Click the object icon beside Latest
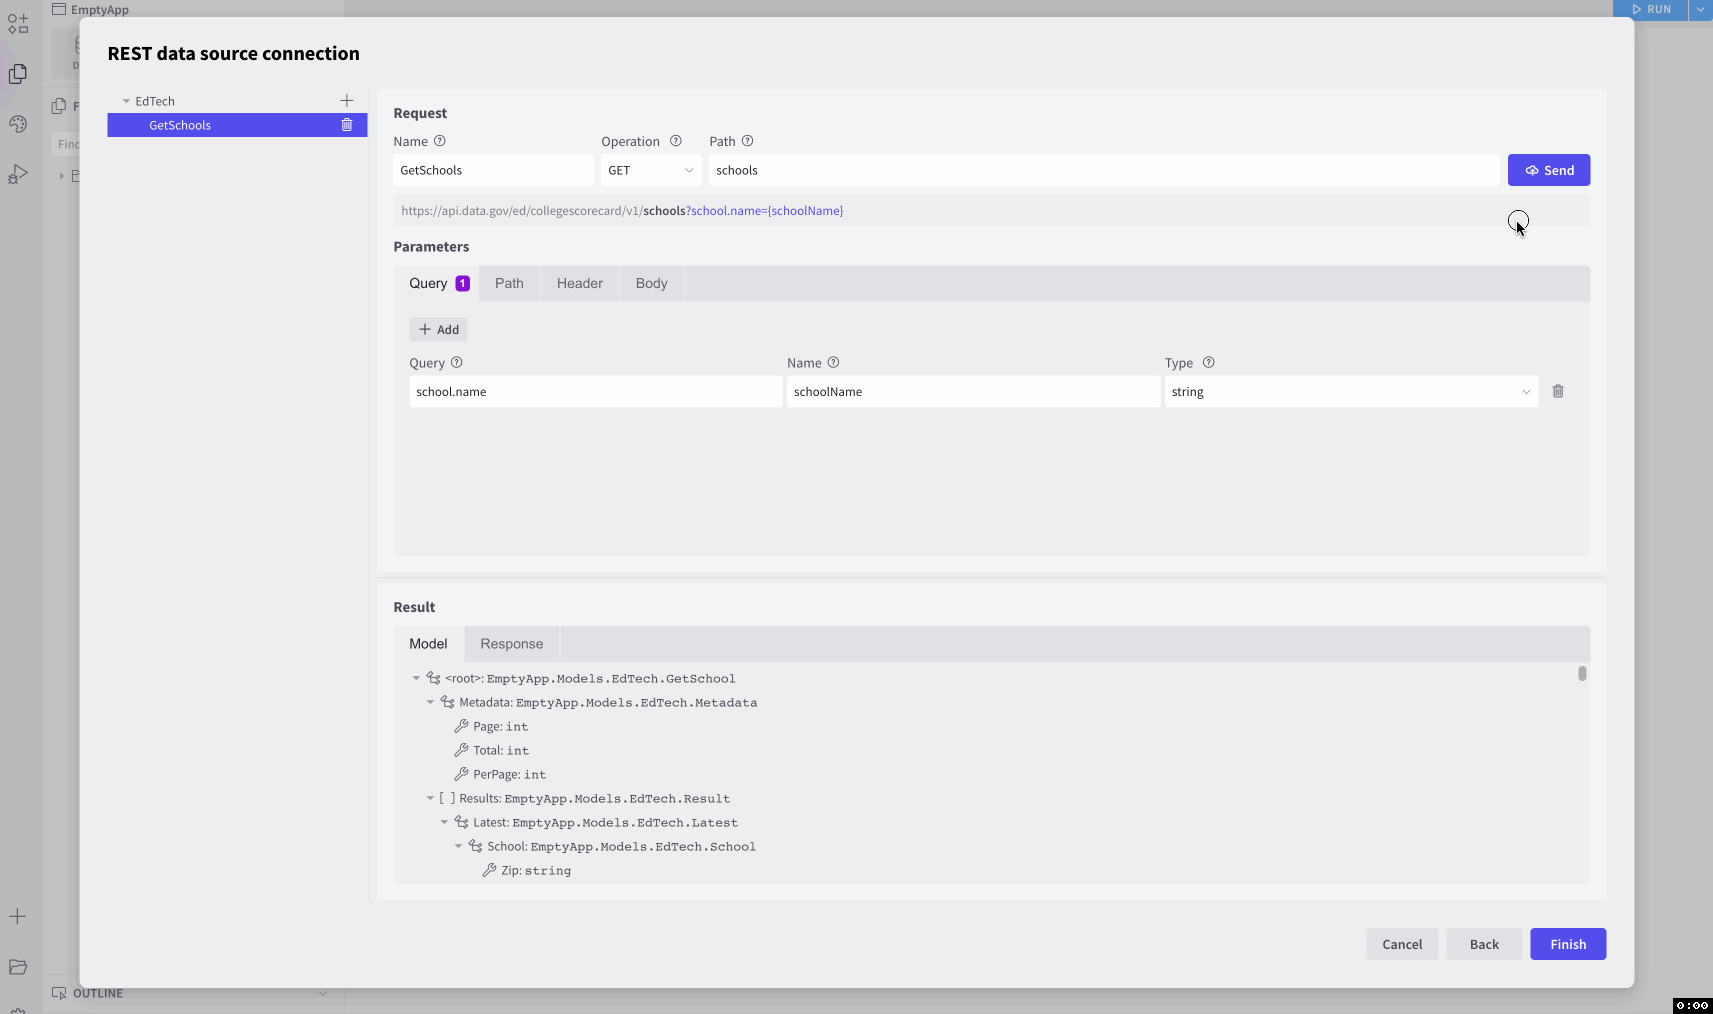1713x1014 pixels. (x=461, y=822)
